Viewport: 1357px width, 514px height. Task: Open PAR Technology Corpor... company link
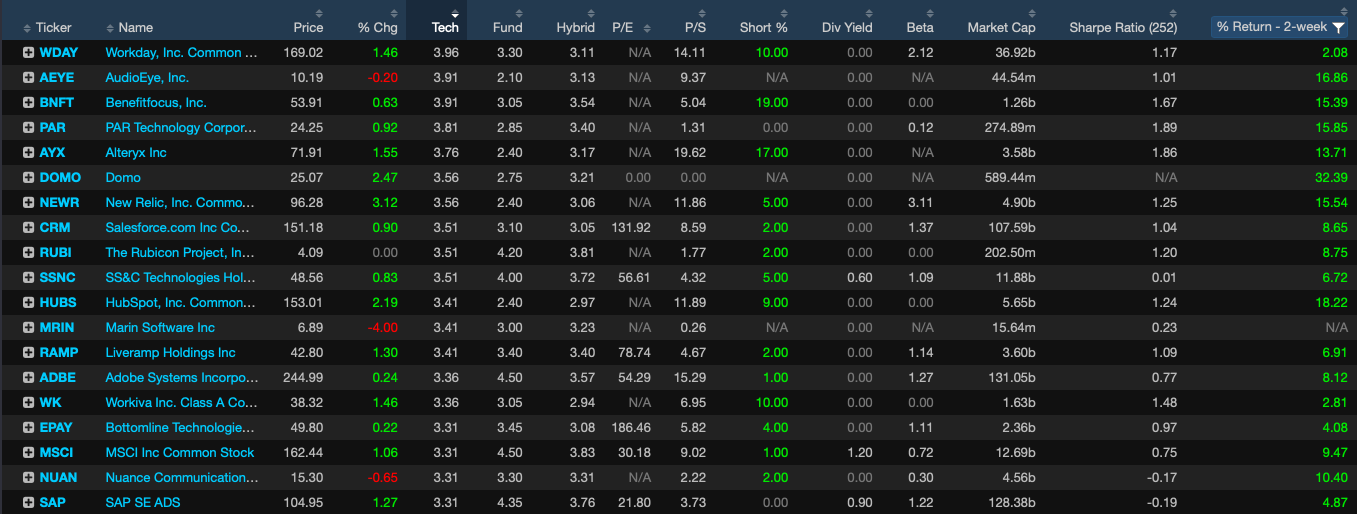(x=181, y=127)
